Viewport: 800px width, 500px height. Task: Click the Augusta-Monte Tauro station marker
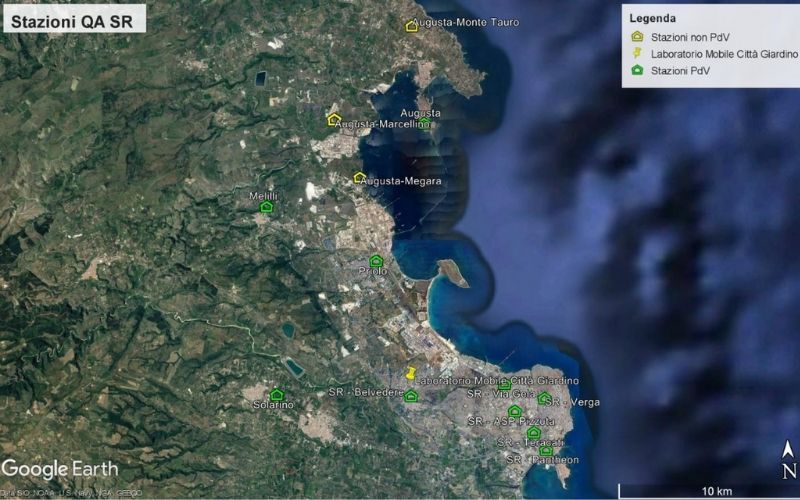(411, 26)
